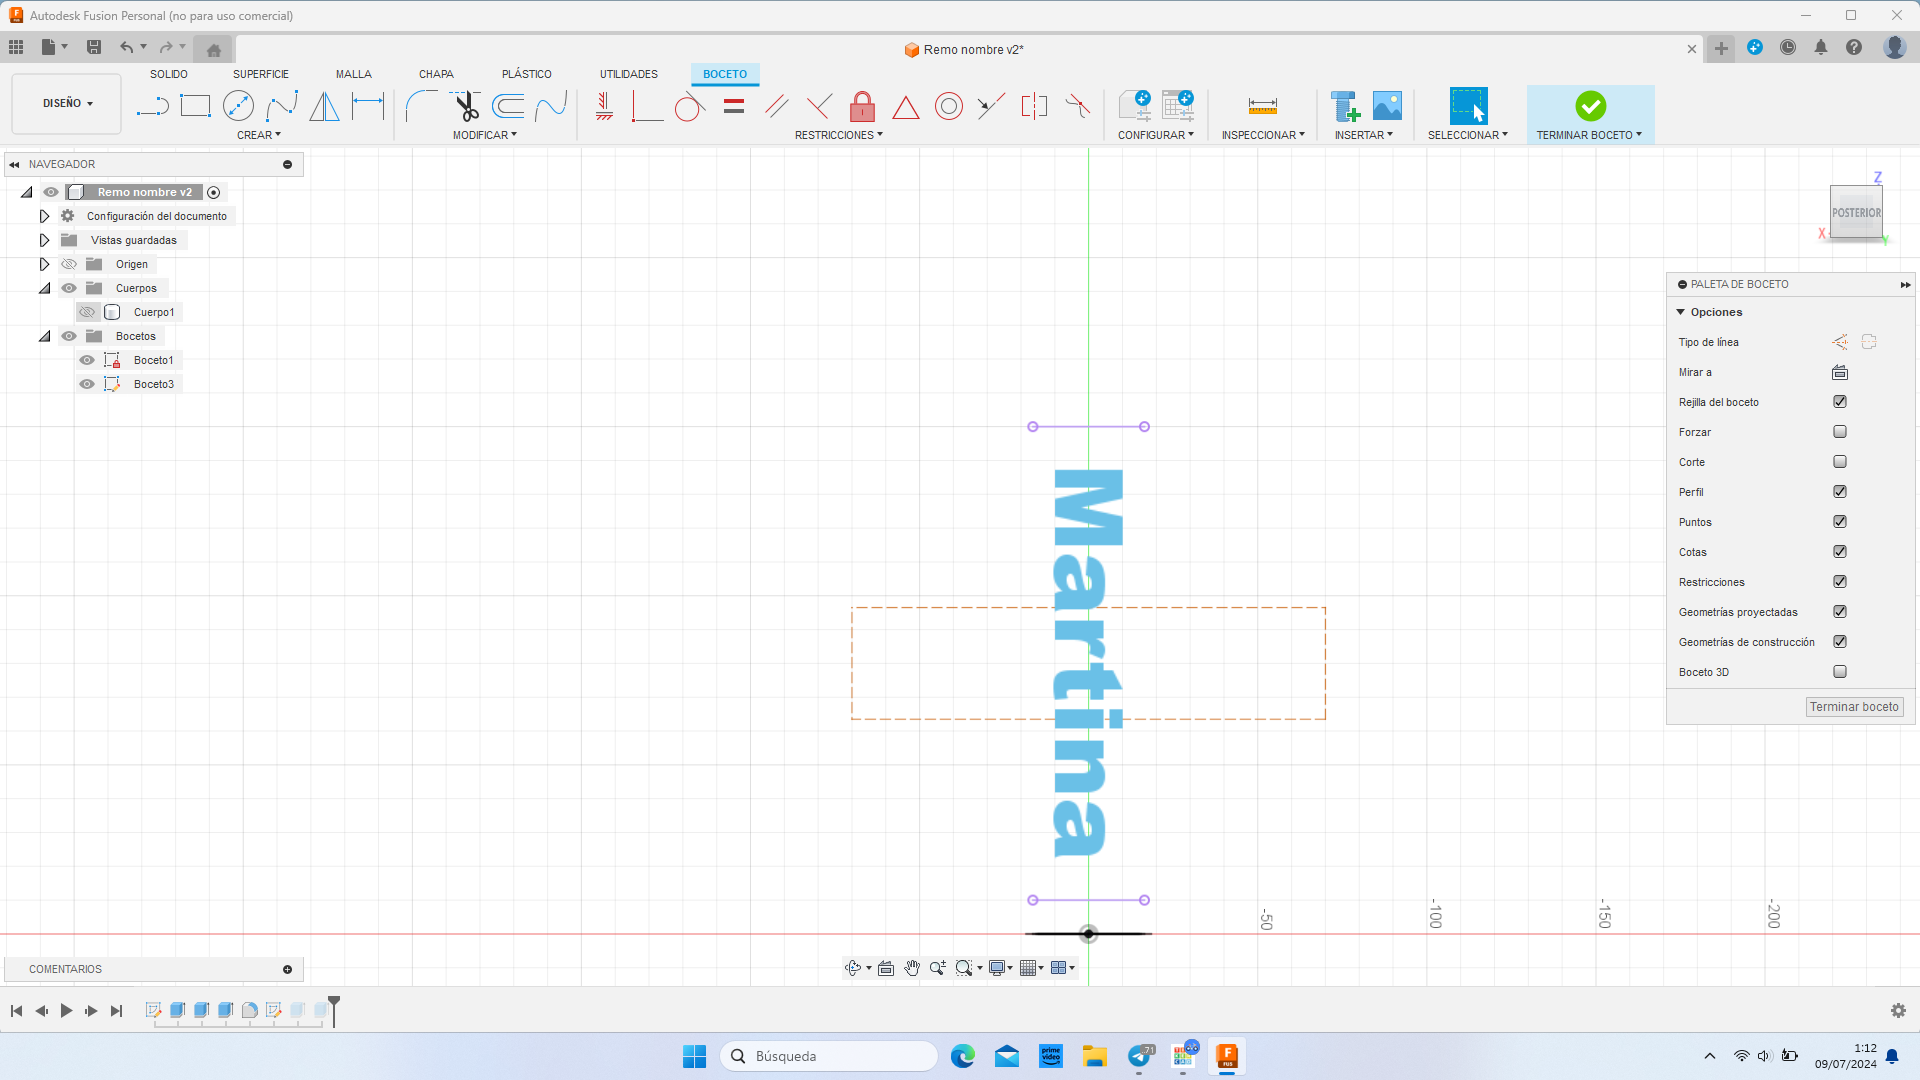Open the Windows Start menu

click(694, 1056)
